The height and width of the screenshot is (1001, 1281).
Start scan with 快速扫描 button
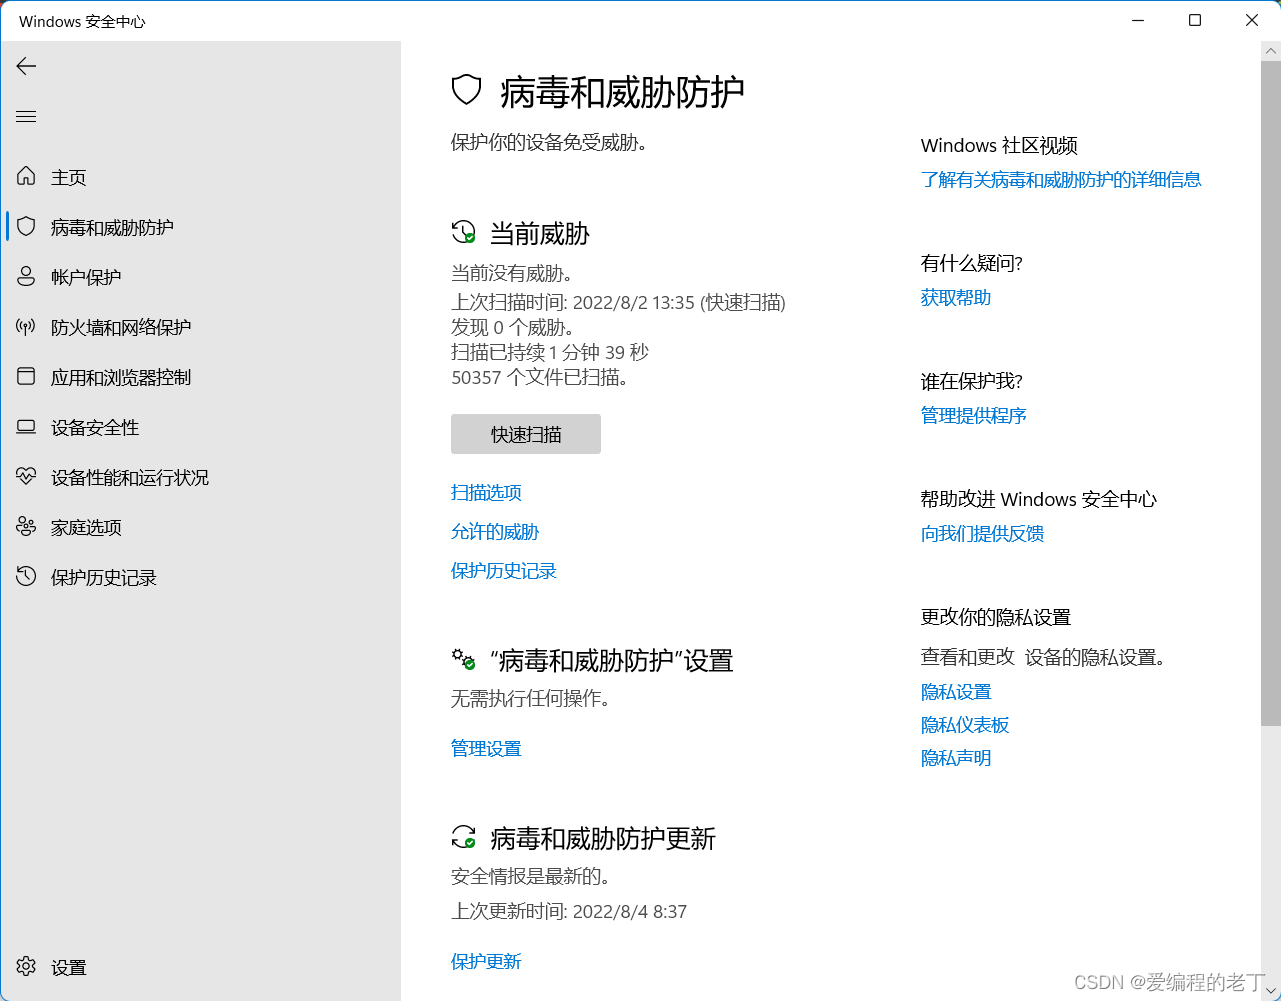tap(526, 434)
